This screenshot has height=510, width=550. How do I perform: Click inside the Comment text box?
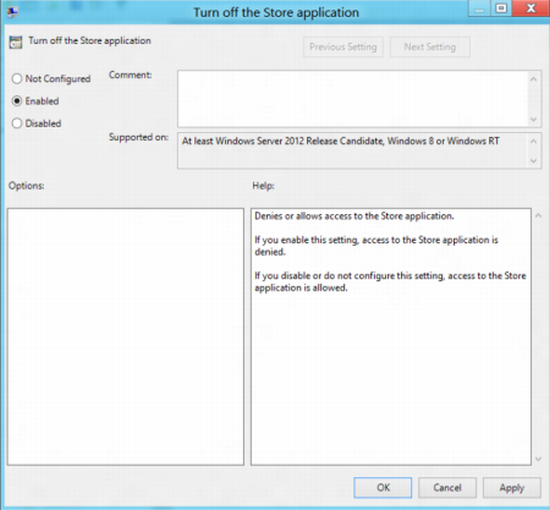(x=353, y=99)
